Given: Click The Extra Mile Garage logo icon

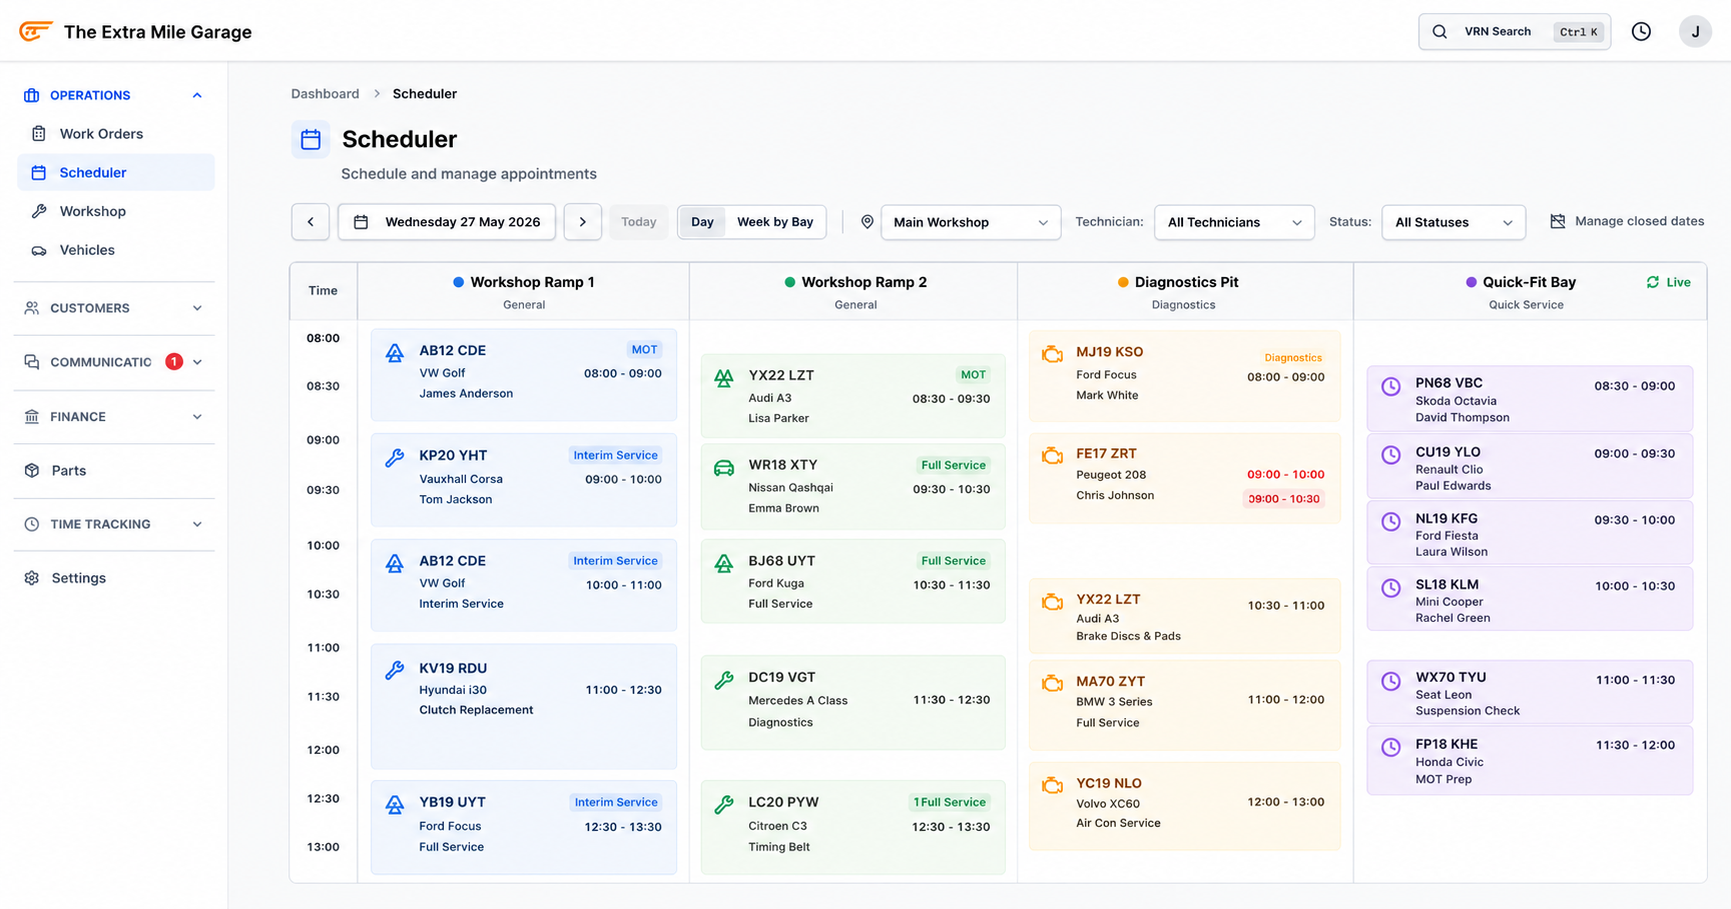Looking at the screenshot, I should click(35, 31).
